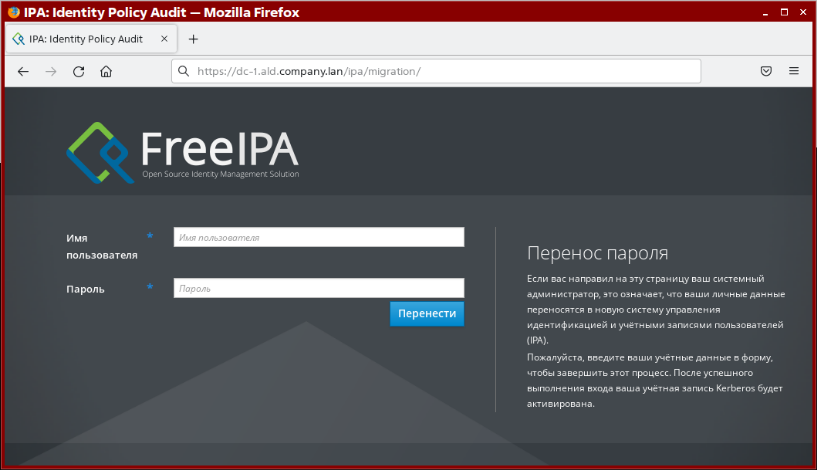Reload the current page
818x471 pixels.
click(78, 72)
